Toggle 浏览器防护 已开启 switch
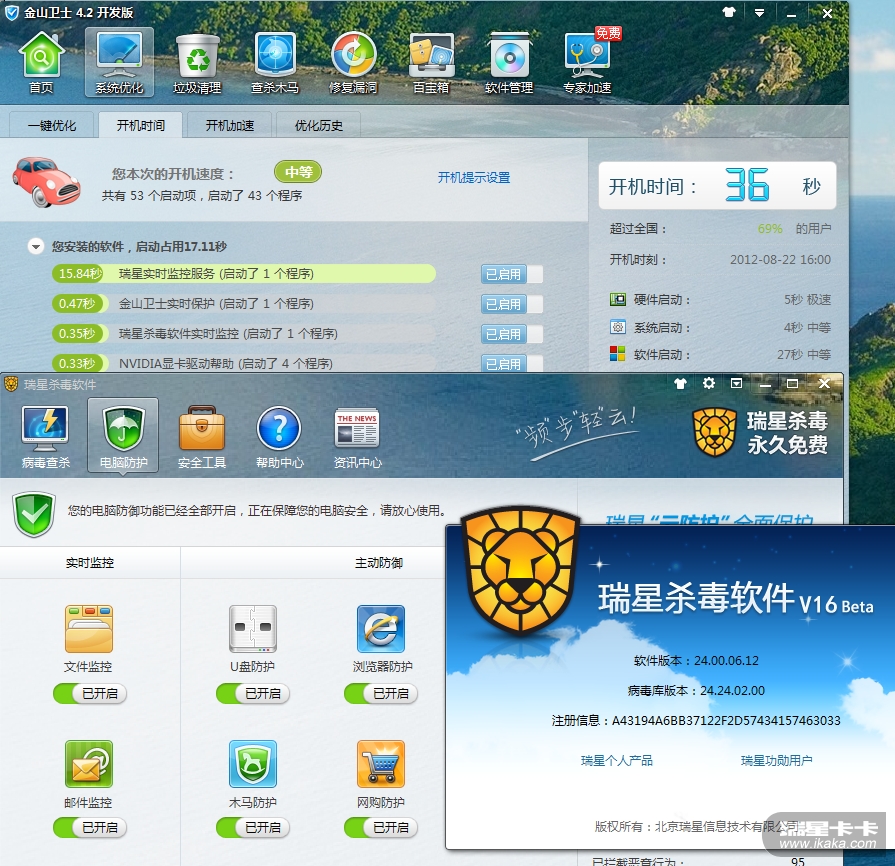Image resolution: width=895 pixels, height=866 pixels. (381, 694)
